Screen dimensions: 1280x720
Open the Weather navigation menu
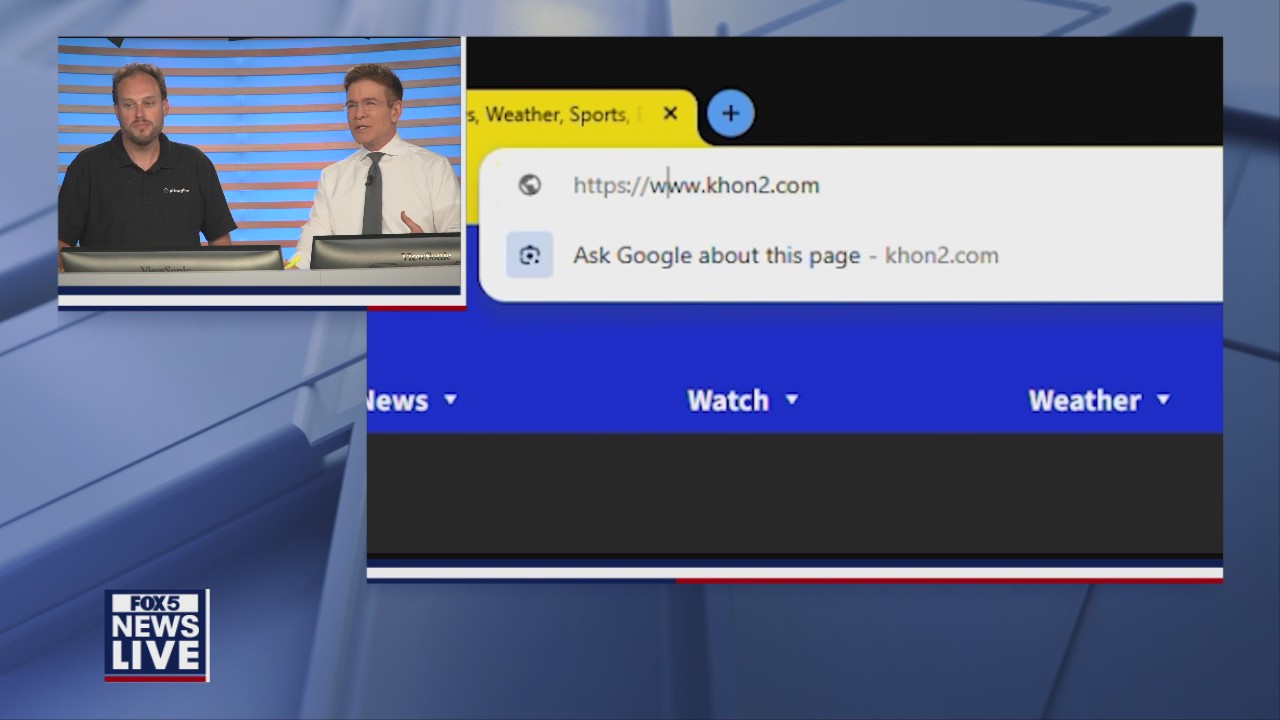(x=1084, y=400)
